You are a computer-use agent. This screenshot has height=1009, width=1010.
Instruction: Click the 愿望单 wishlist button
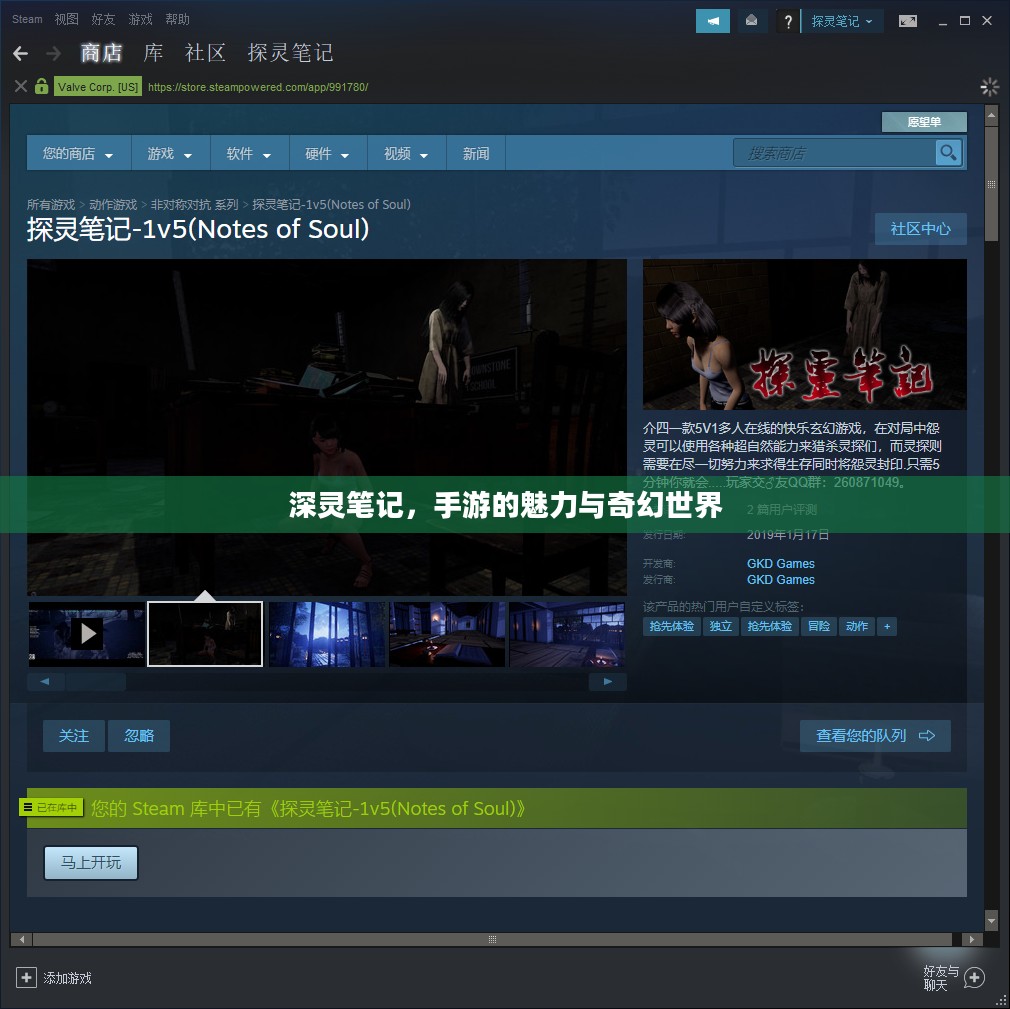[924, 122]
